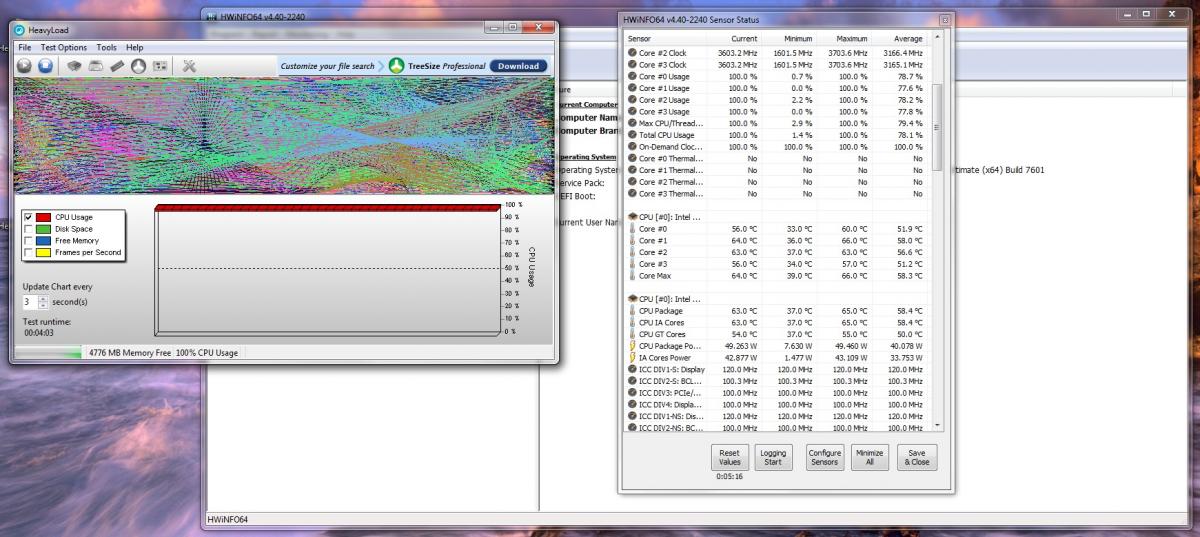
Task: Toggle the allocate memory icon
Action: (x=117, y=65)
